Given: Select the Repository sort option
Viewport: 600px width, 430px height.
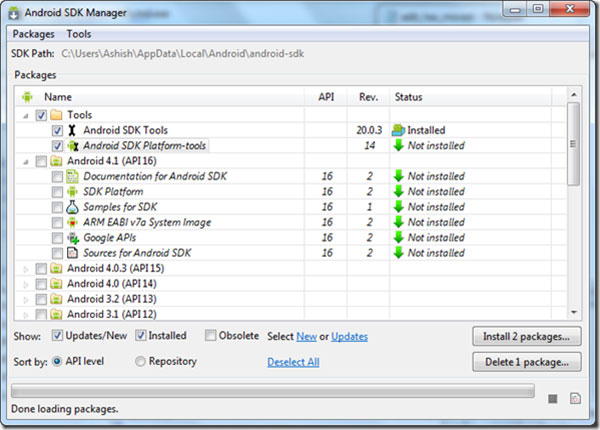Looking at the screenshot, I should pyautogui.click(x=140, y=361).
